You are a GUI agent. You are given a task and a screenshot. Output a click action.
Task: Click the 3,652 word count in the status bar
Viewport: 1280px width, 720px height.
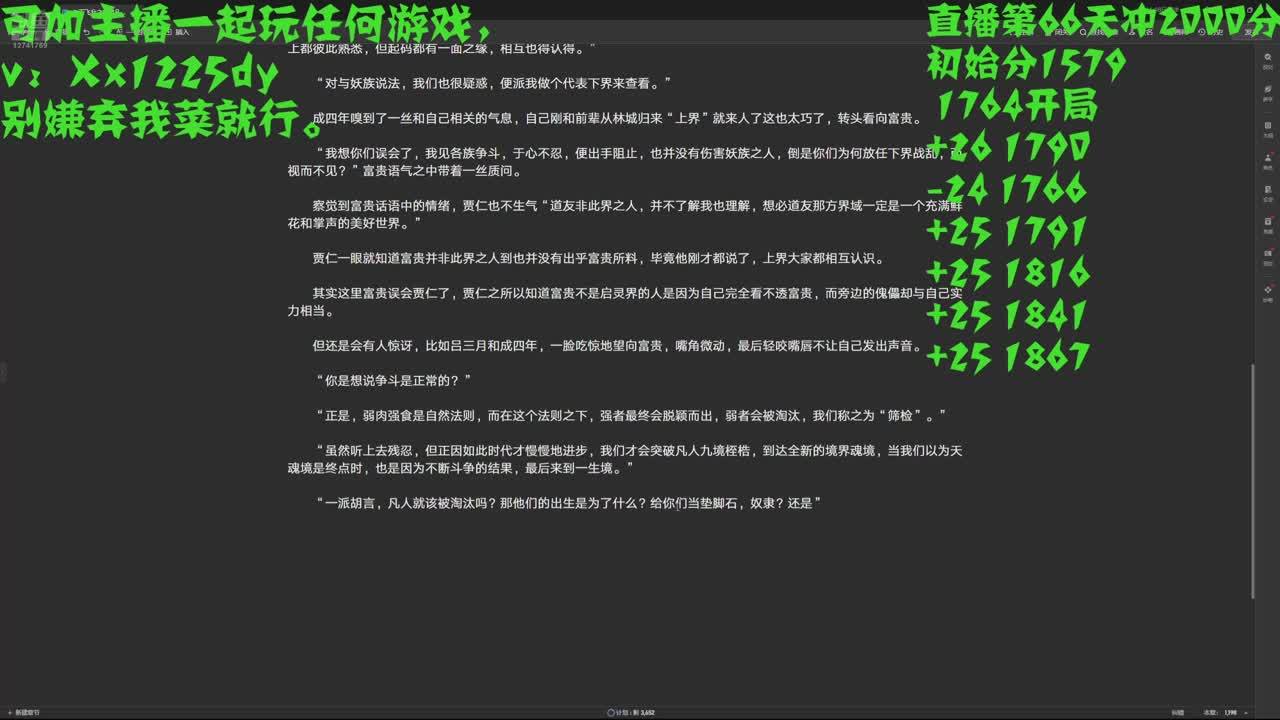coord(647,712)
